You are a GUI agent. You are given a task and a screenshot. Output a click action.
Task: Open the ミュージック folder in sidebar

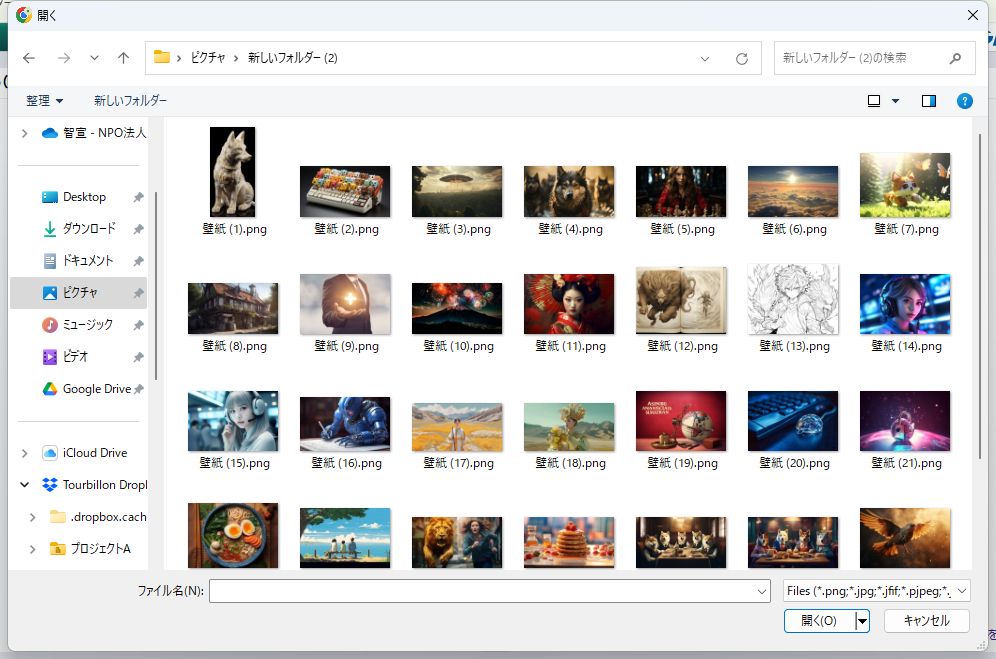click(88, 325)
